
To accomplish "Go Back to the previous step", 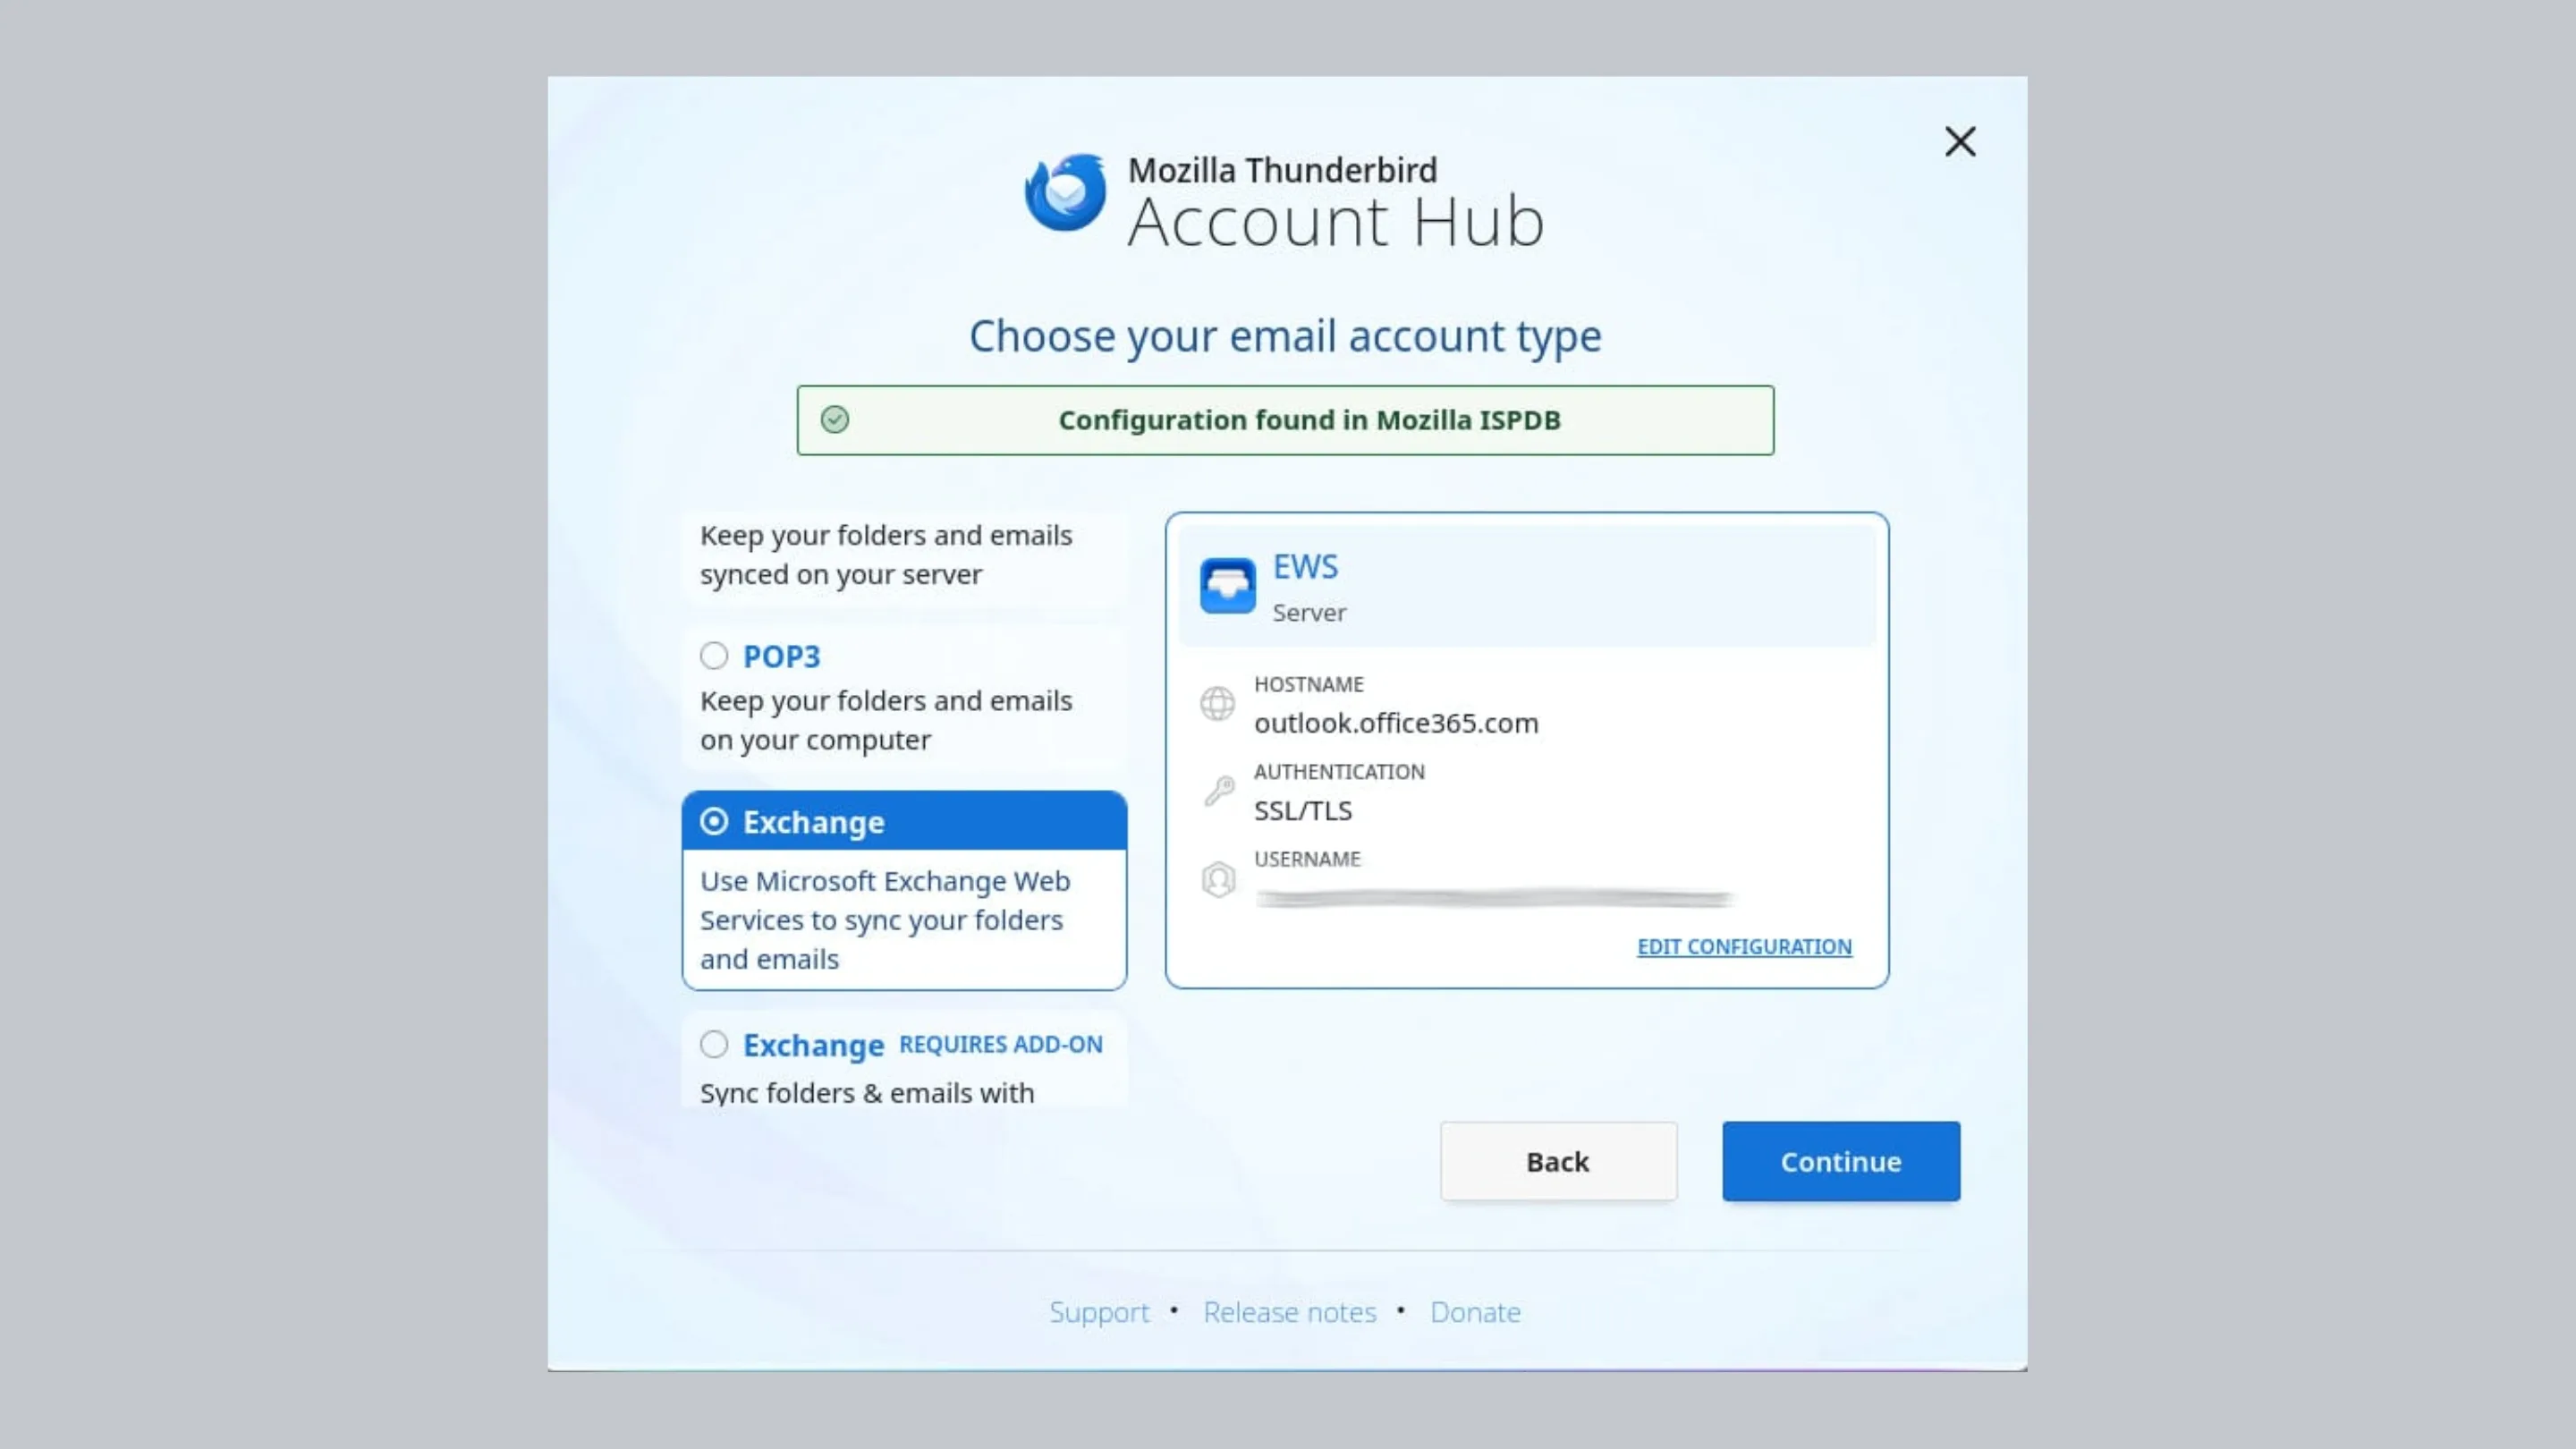I will pos(1558,1161).
